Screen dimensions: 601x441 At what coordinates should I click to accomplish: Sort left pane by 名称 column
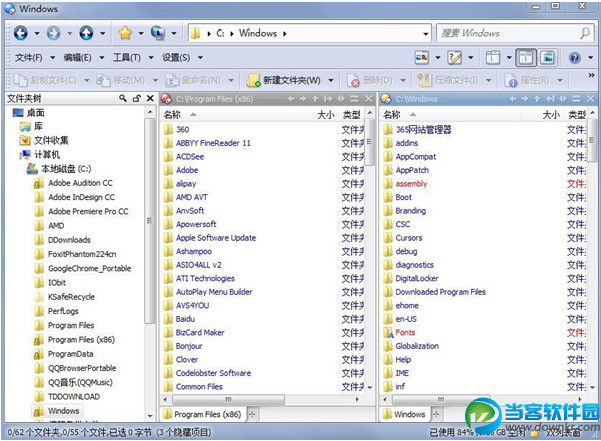coord(172,115)
